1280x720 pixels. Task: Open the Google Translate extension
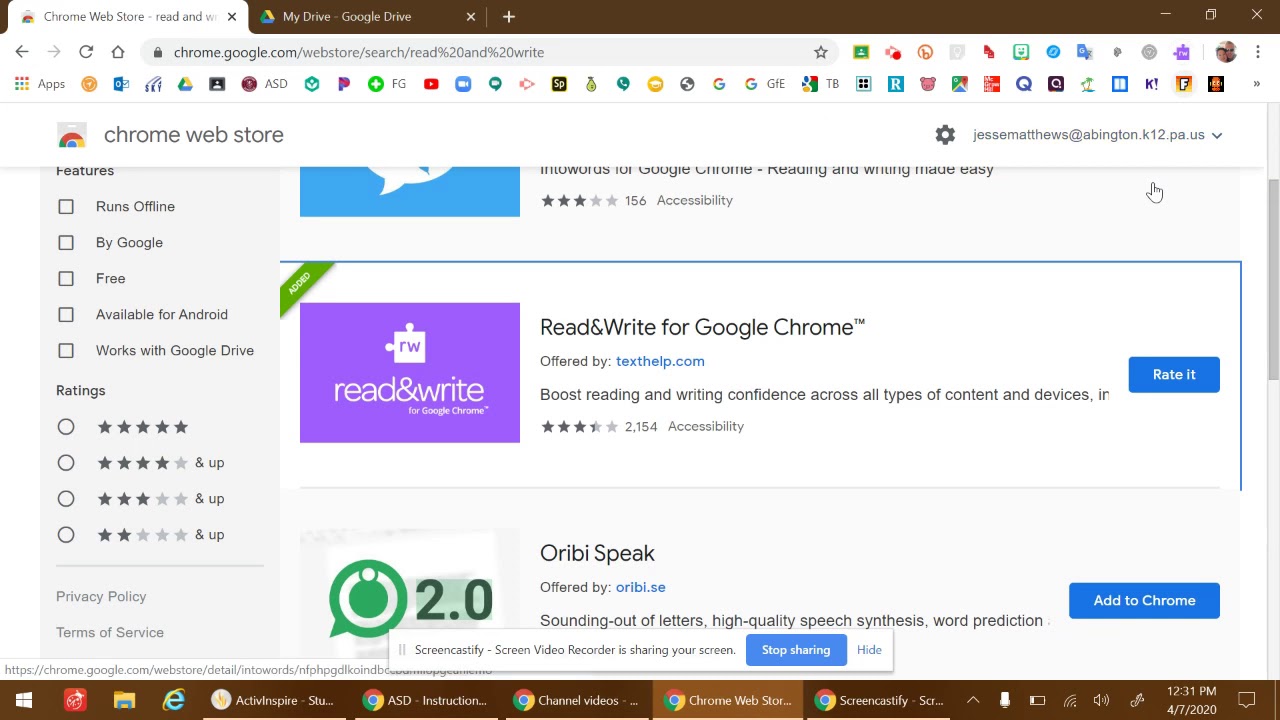coord(1085,52)
